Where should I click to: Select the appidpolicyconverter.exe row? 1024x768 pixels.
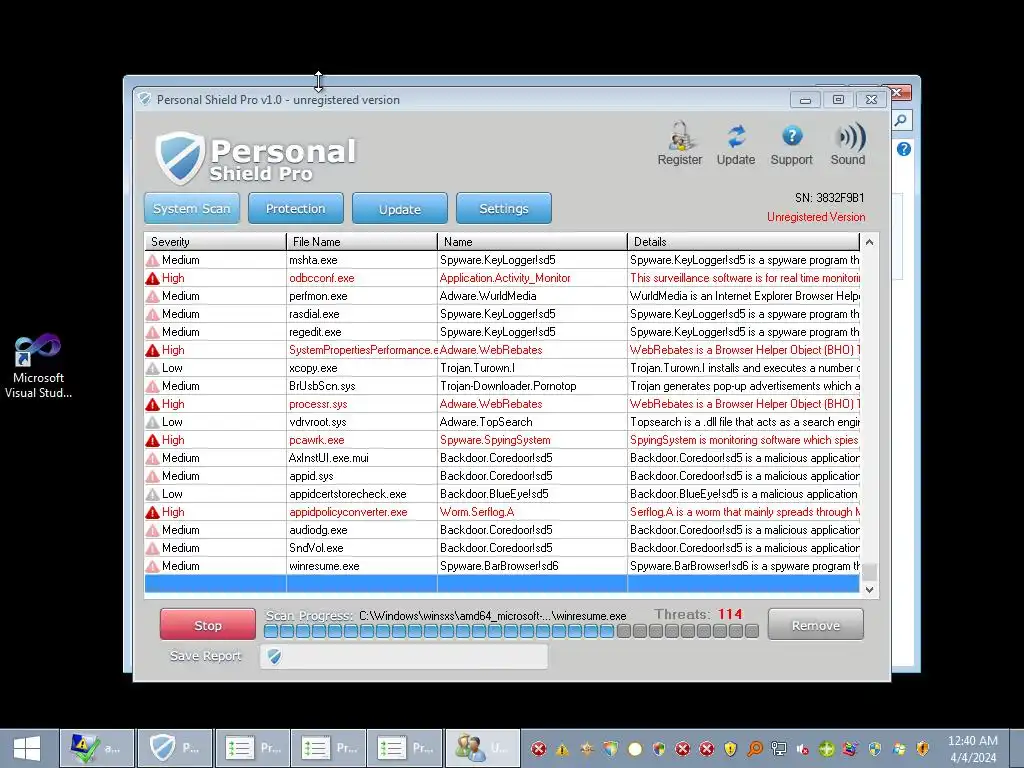502,512
